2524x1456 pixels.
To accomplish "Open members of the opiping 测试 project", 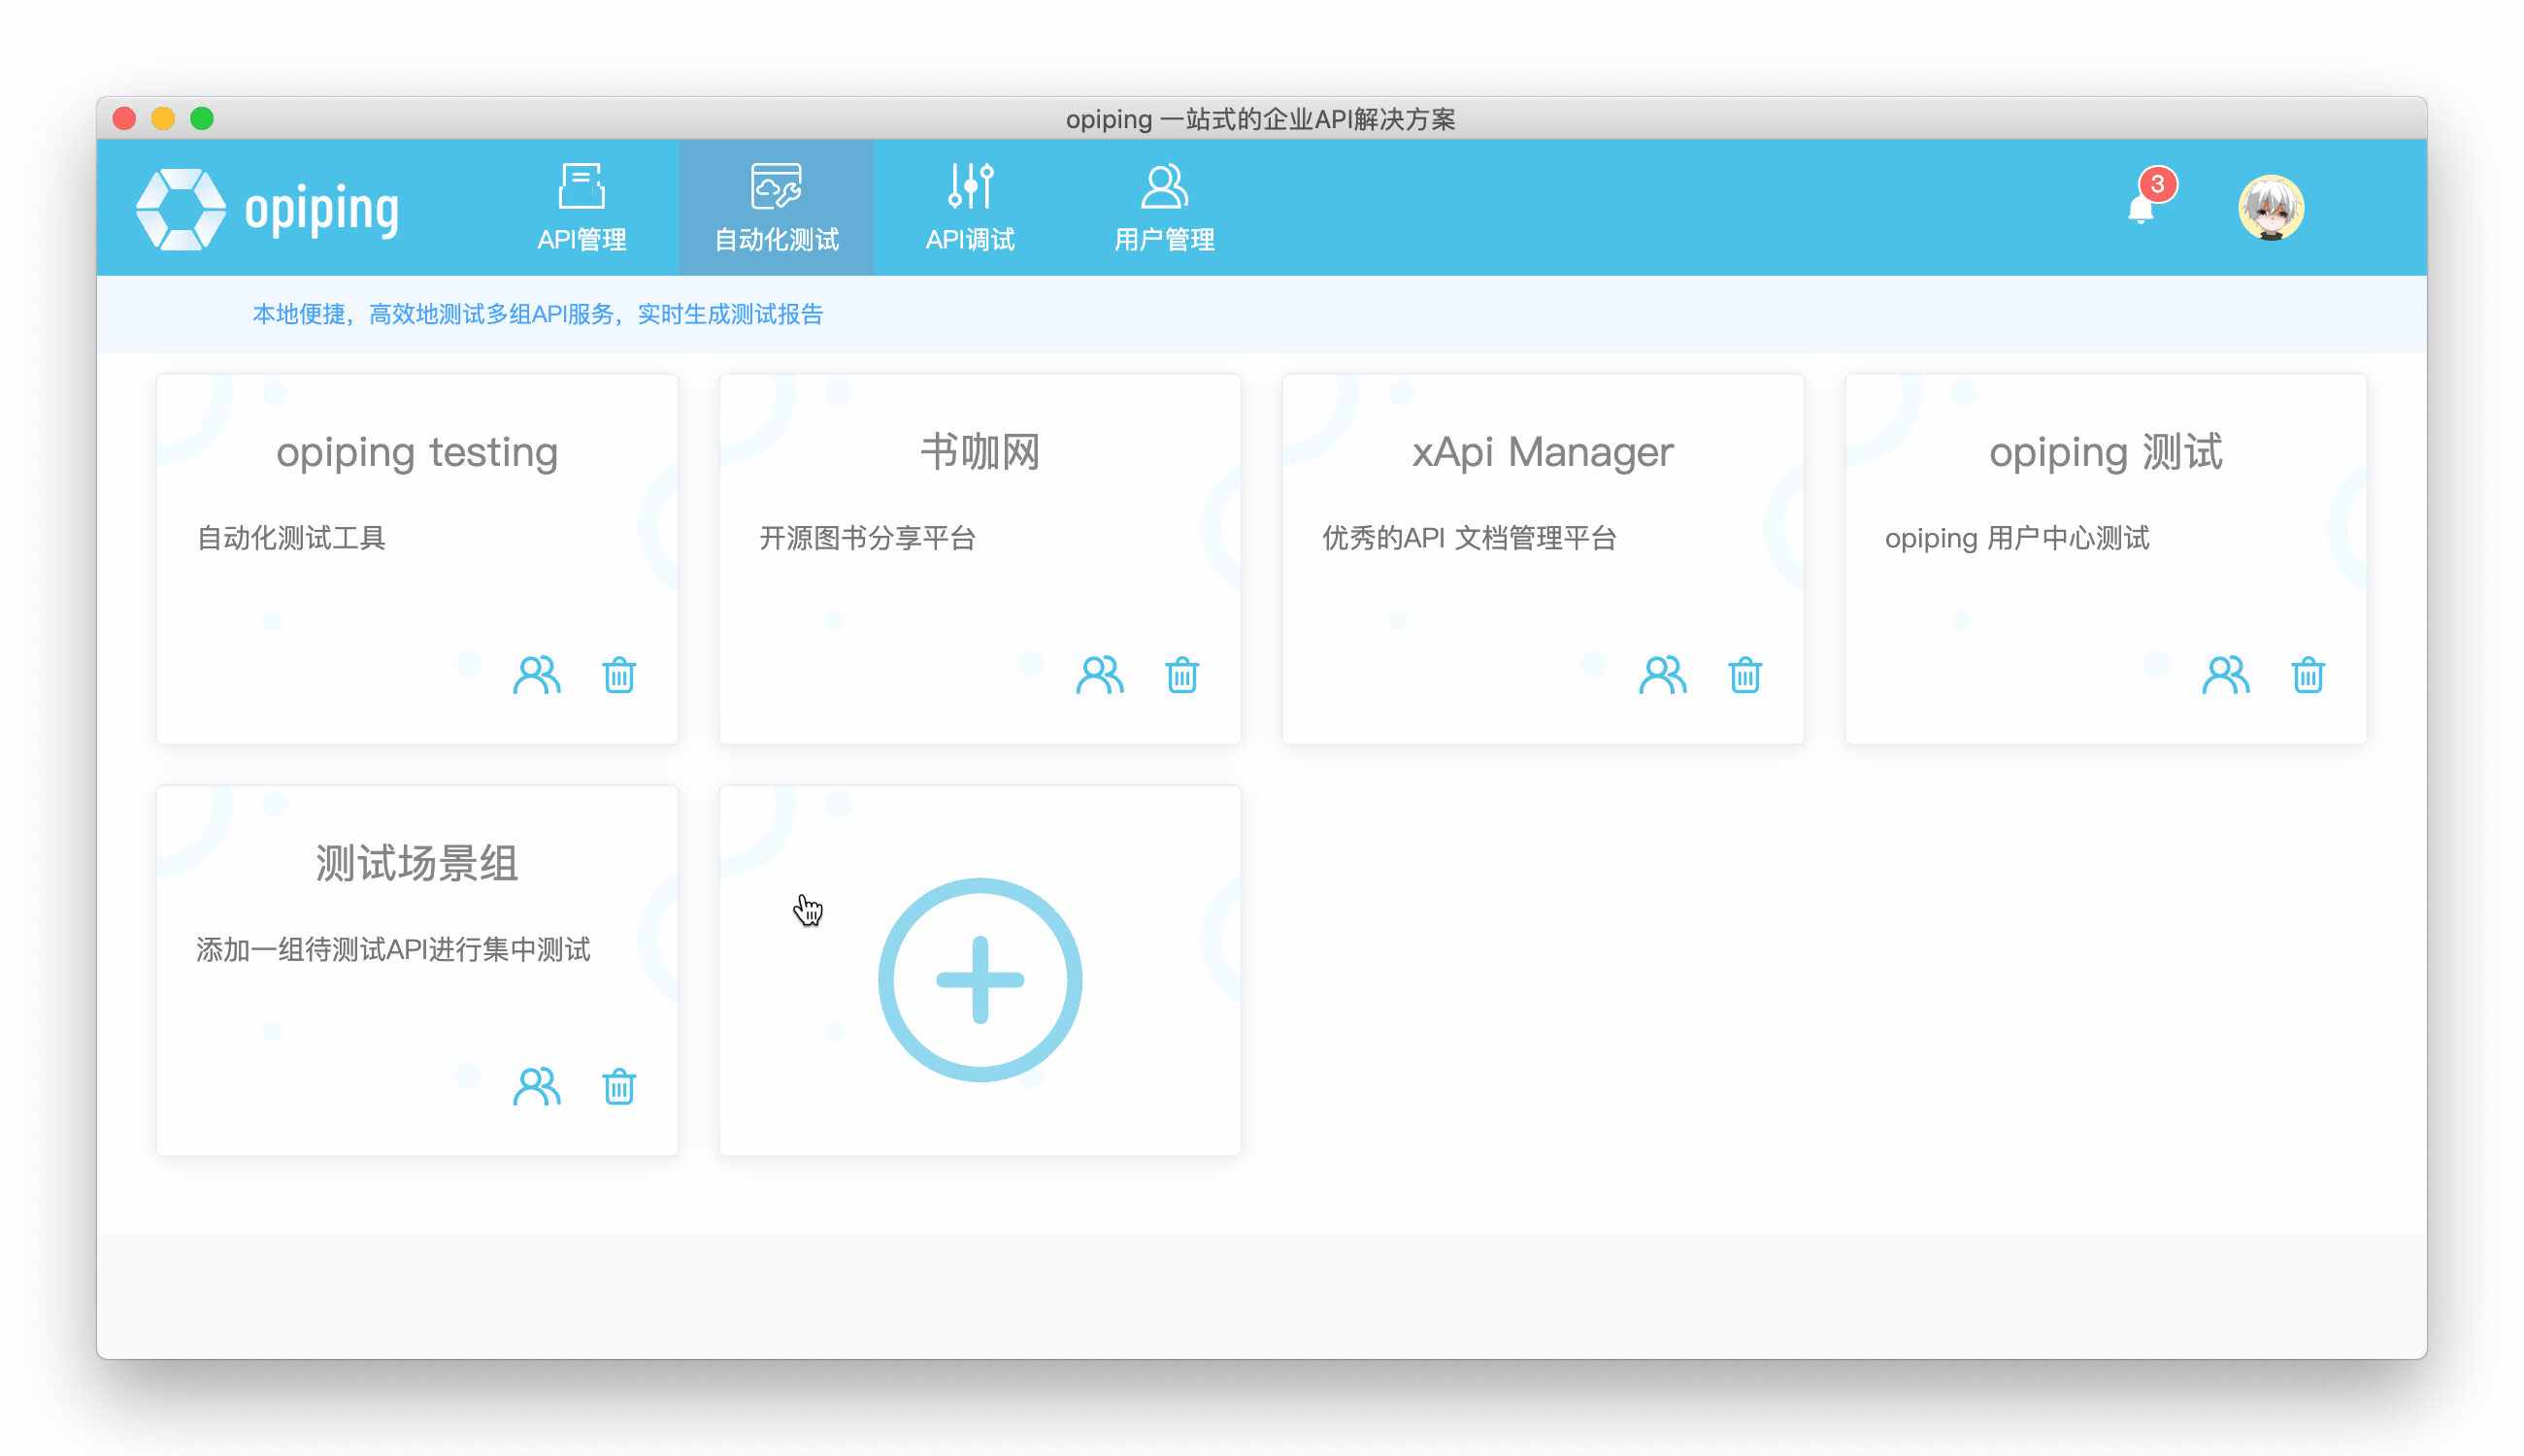I will tap(2225, 675).
